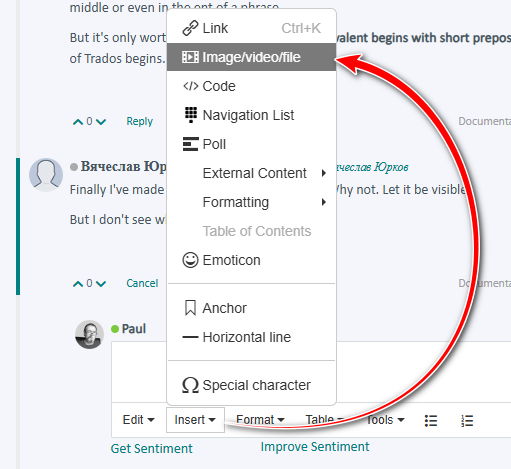Click the Reply link
The width and height of the screenshot is (511, 469).
pyautogui.click(x=139, y=121)
